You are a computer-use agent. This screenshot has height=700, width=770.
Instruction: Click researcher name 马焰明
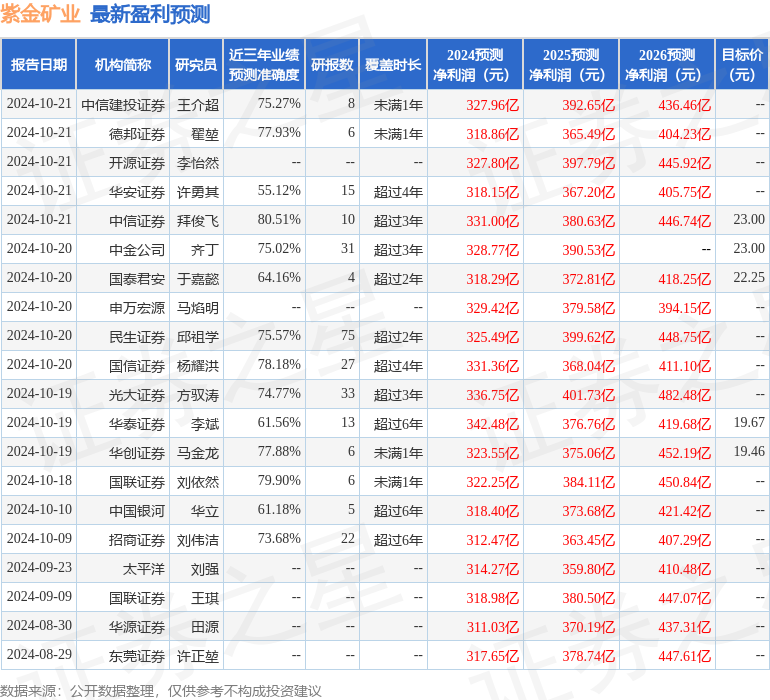click(198, 308)
